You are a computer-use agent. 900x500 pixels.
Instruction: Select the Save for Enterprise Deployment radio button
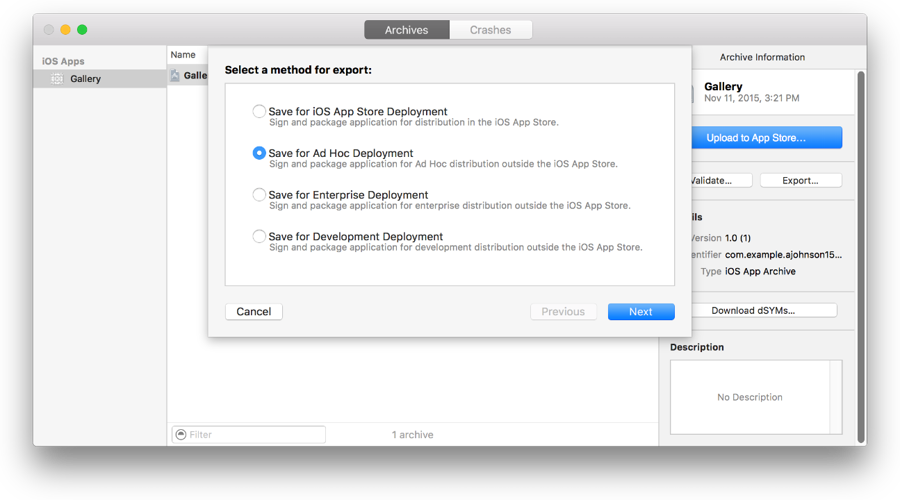[x=260, y=195]
